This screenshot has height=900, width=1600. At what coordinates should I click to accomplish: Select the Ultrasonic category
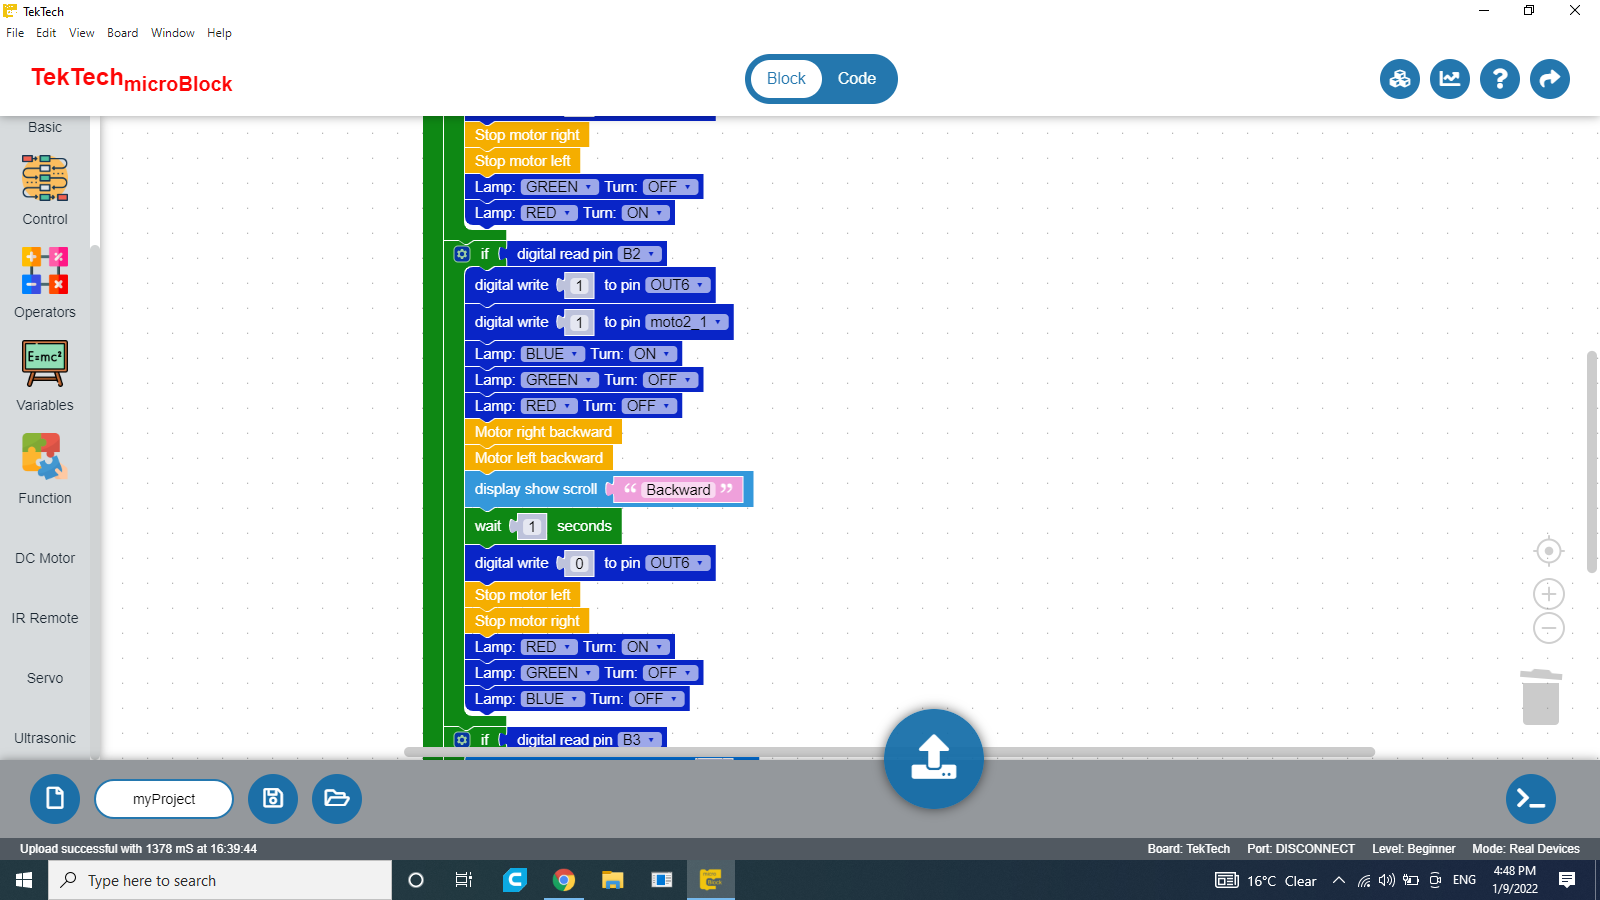click(x=45, y=738)
